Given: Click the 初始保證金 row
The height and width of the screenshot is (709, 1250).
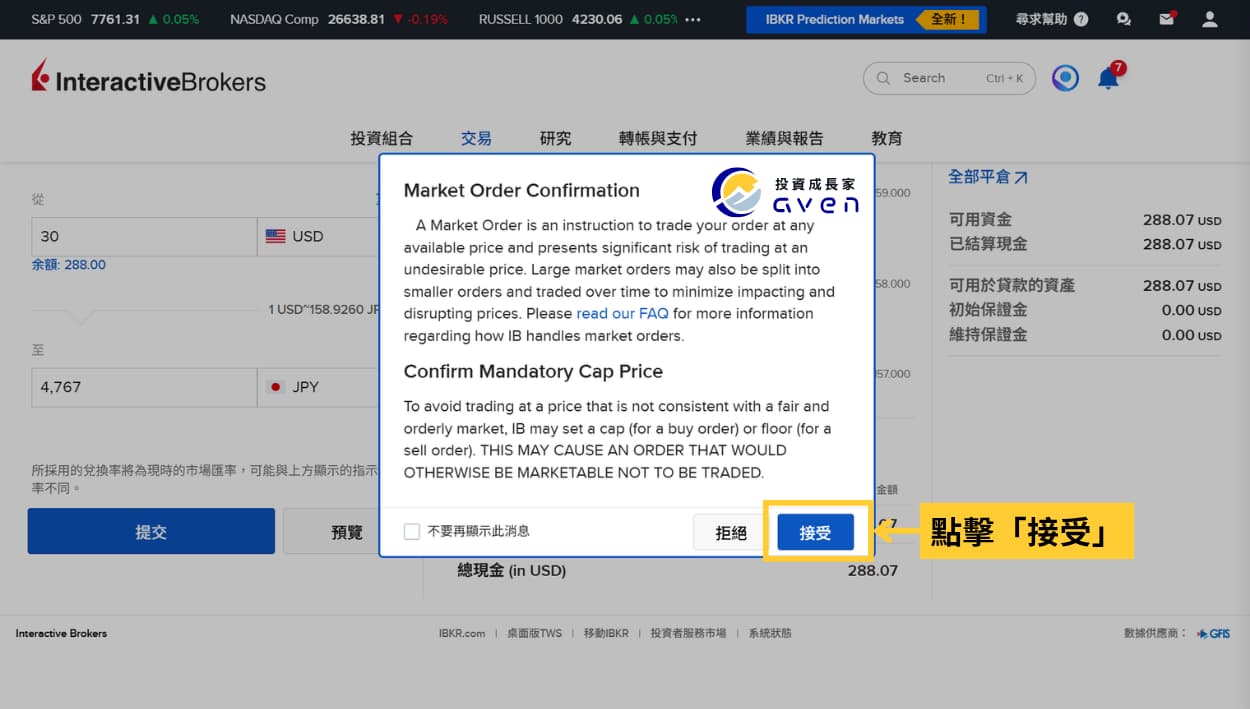Looking at the screenshot, I should (x=1085, y=310).
